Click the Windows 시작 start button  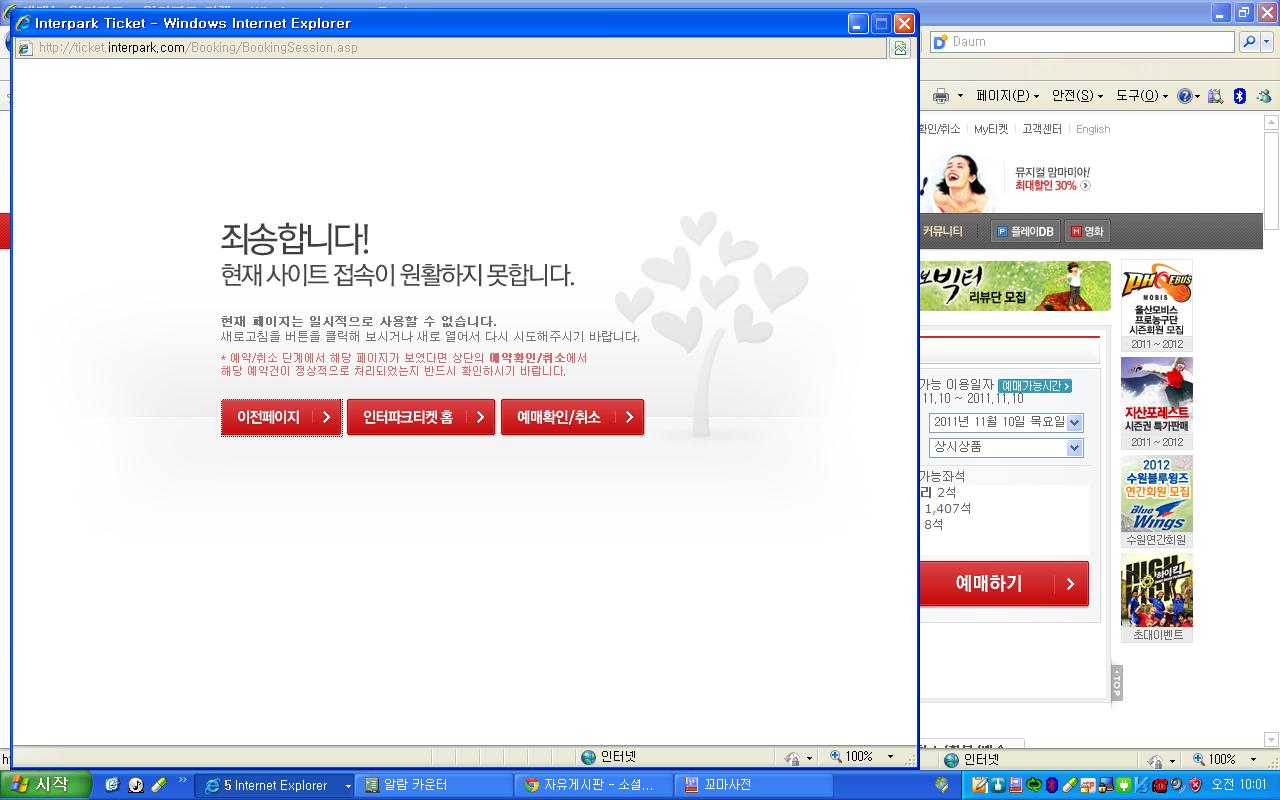click(42, 785)
